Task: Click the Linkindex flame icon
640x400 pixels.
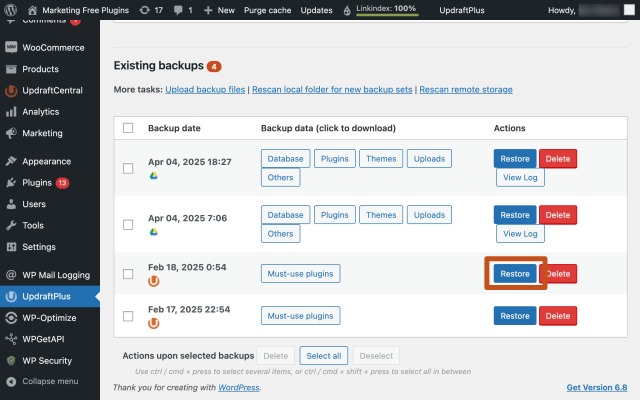Action: pyautogui.click(x=347, y=11)
